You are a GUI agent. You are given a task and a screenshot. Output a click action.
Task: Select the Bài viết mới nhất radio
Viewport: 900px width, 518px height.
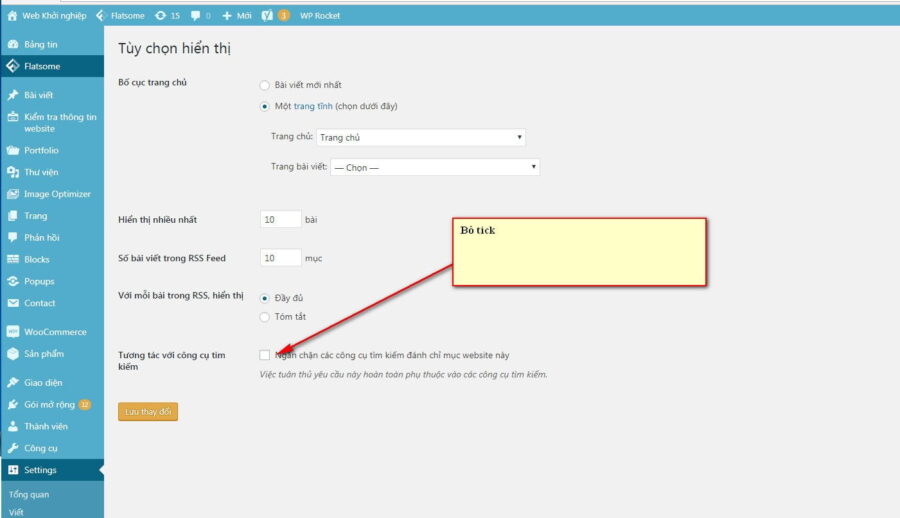tap(264, 85)
